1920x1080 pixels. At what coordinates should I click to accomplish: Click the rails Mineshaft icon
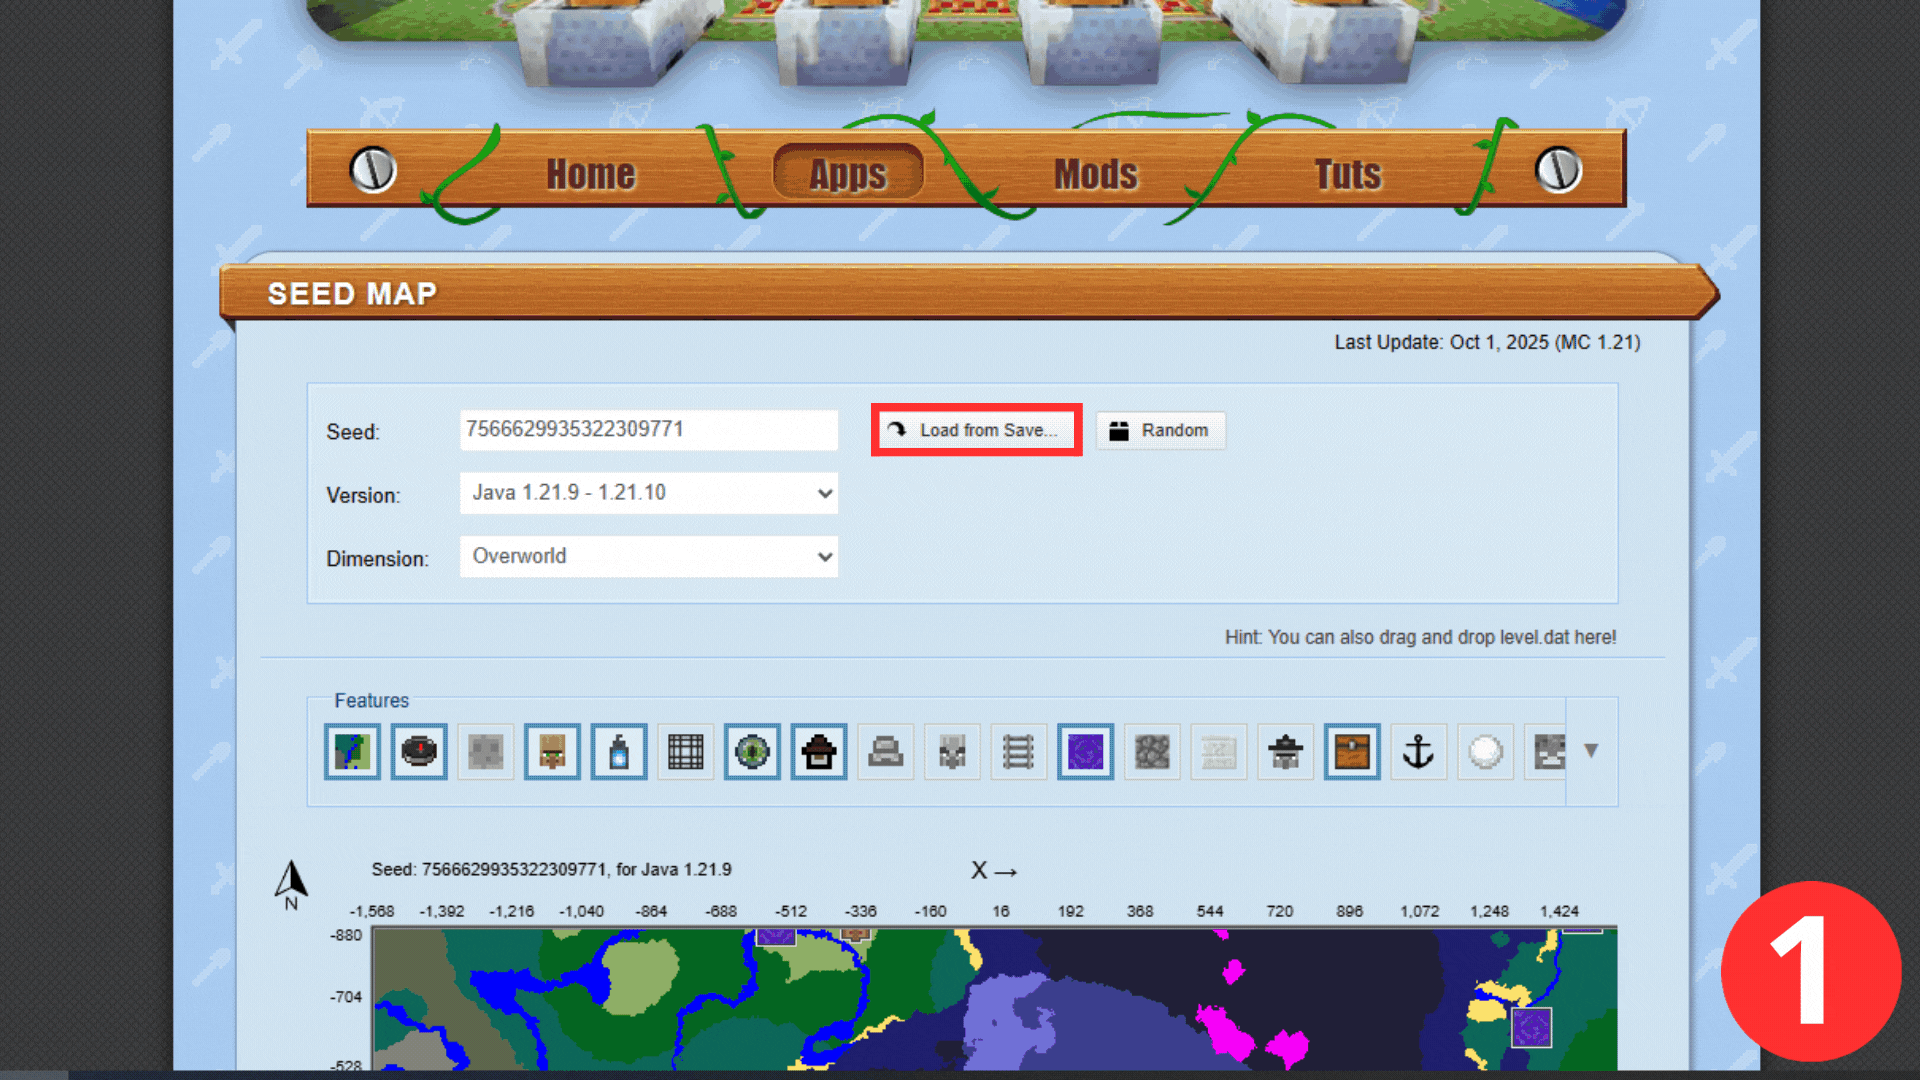[x=1018, y=751]
